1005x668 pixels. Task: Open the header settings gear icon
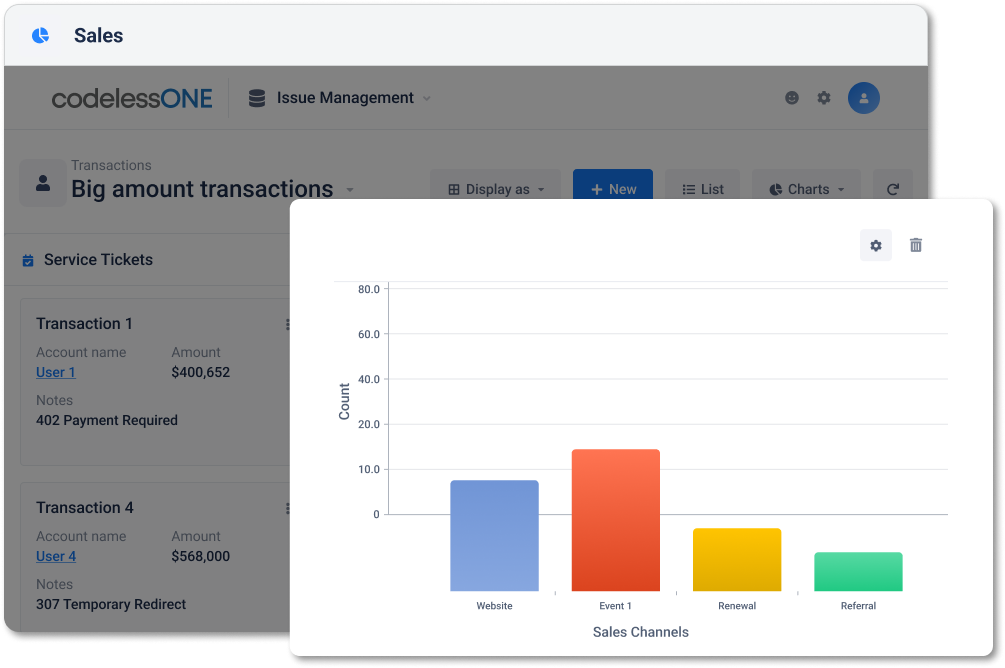coord(824,97)
